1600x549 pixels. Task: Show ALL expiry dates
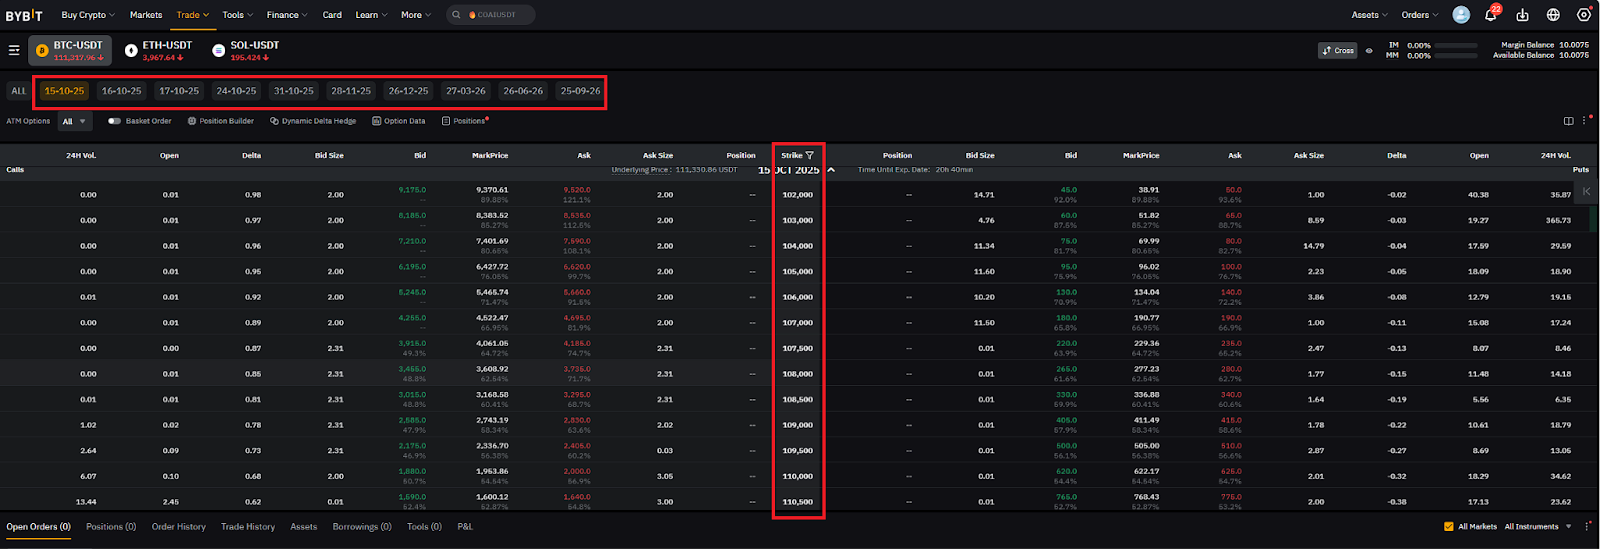click(x=19, y=91)
